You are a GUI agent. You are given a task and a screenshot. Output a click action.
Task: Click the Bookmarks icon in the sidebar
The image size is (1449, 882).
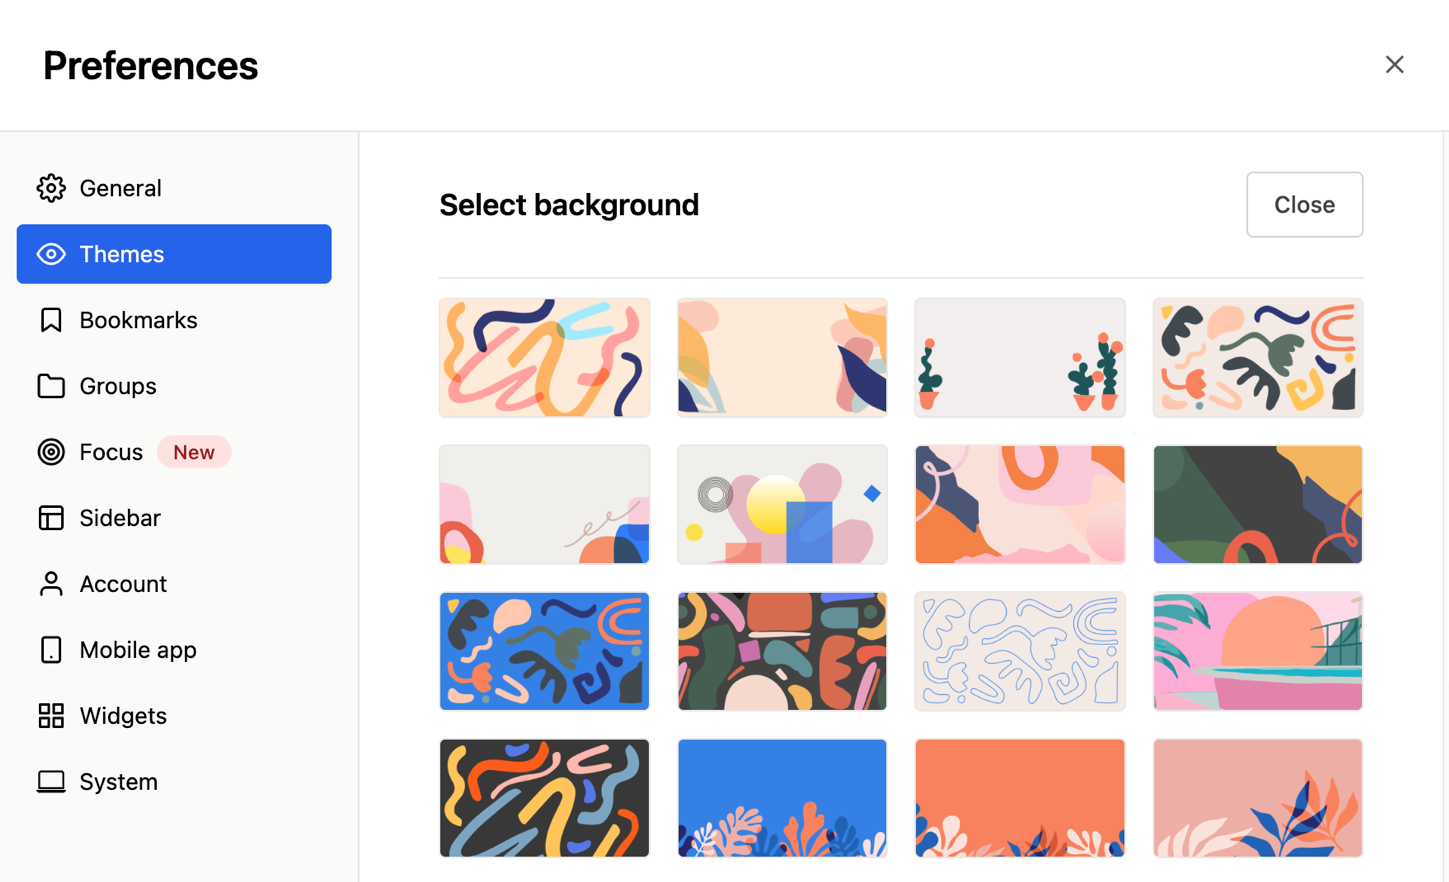tap(50, 320)
